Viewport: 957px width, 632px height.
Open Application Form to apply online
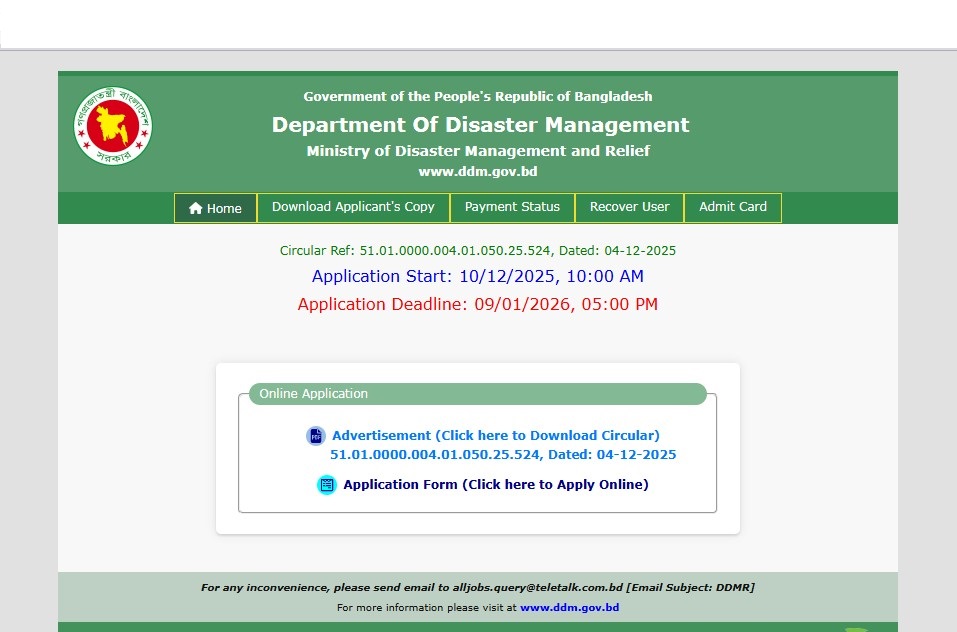click(x=496, y=485)
